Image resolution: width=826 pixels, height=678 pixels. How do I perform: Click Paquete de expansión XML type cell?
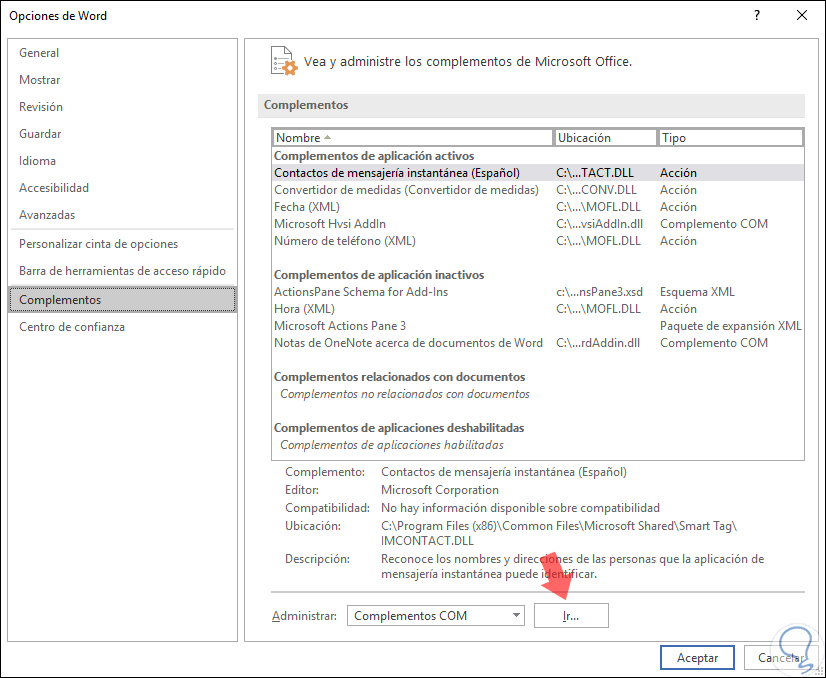tap(731, 326)
